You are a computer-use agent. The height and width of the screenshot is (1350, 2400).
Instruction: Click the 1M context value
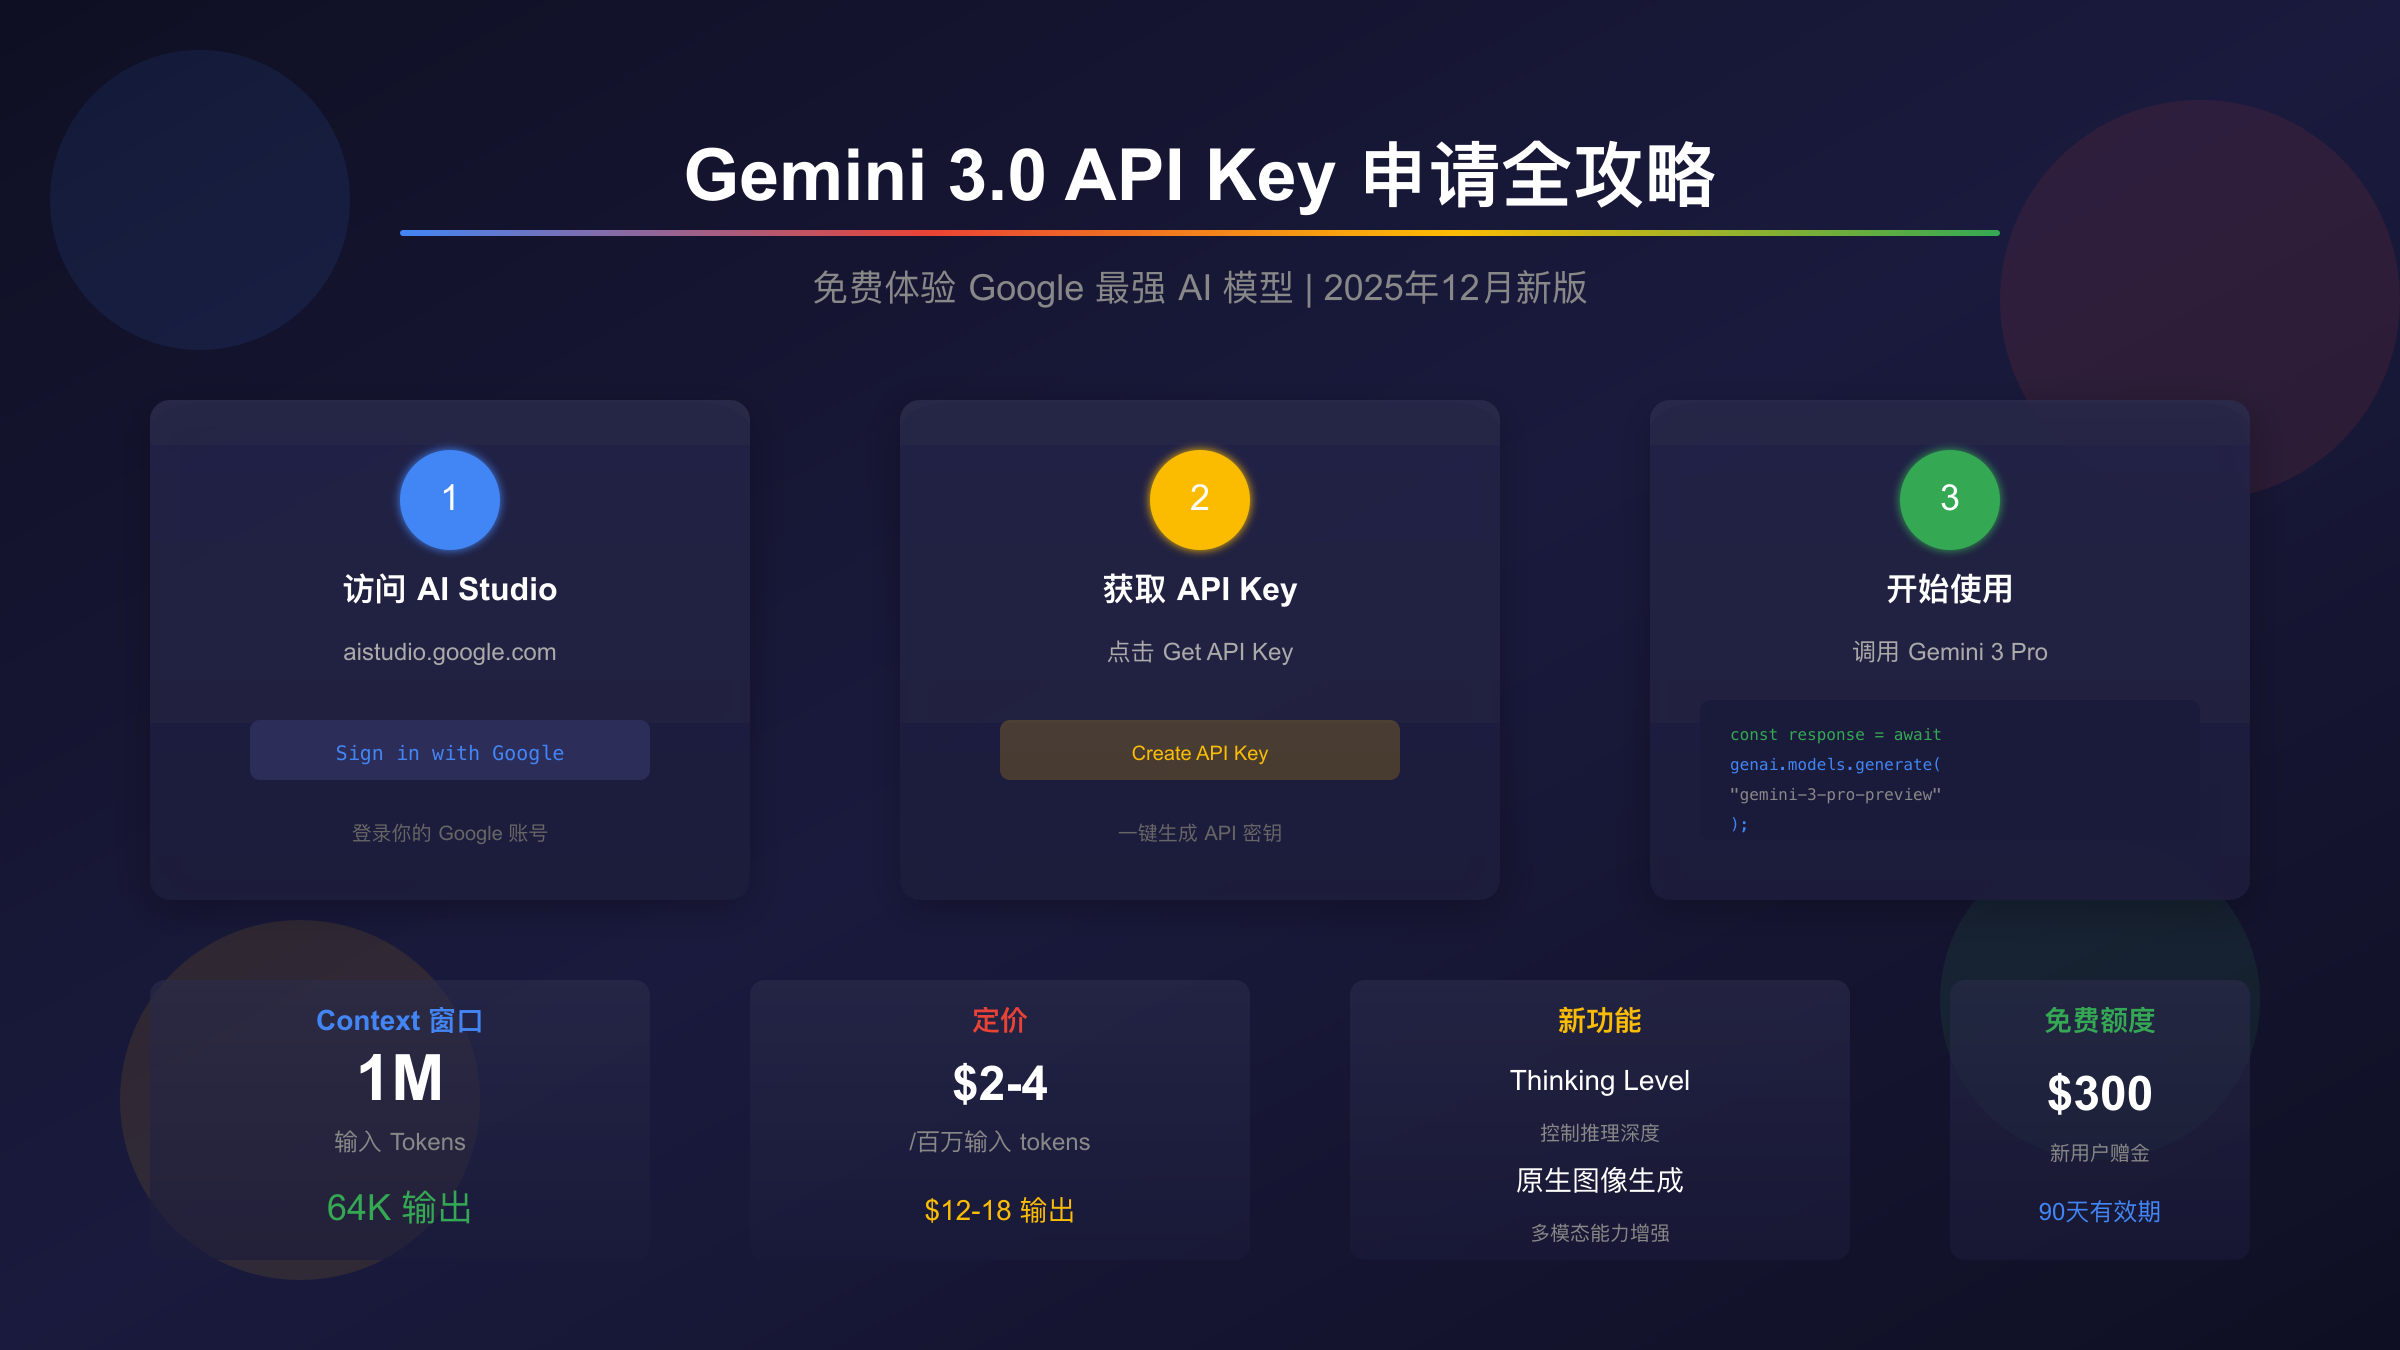pyautogui.click(x=400, y=1079)
